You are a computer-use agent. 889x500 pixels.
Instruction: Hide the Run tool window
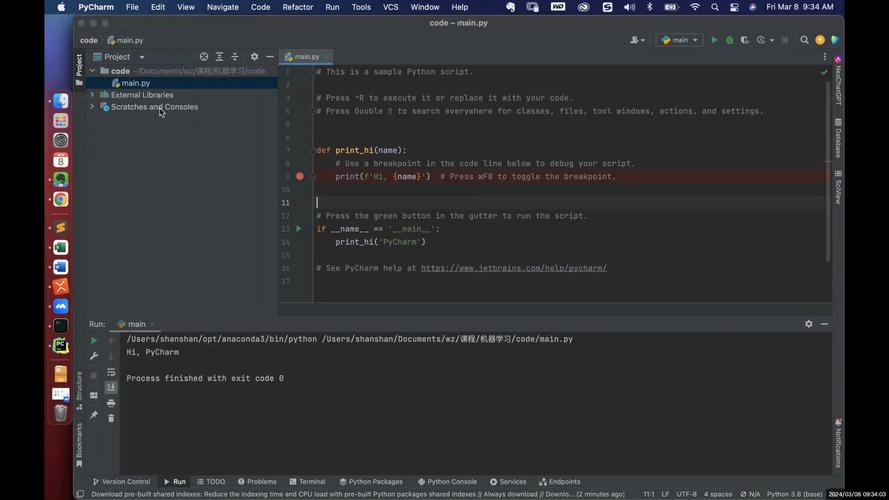point(824,324)
